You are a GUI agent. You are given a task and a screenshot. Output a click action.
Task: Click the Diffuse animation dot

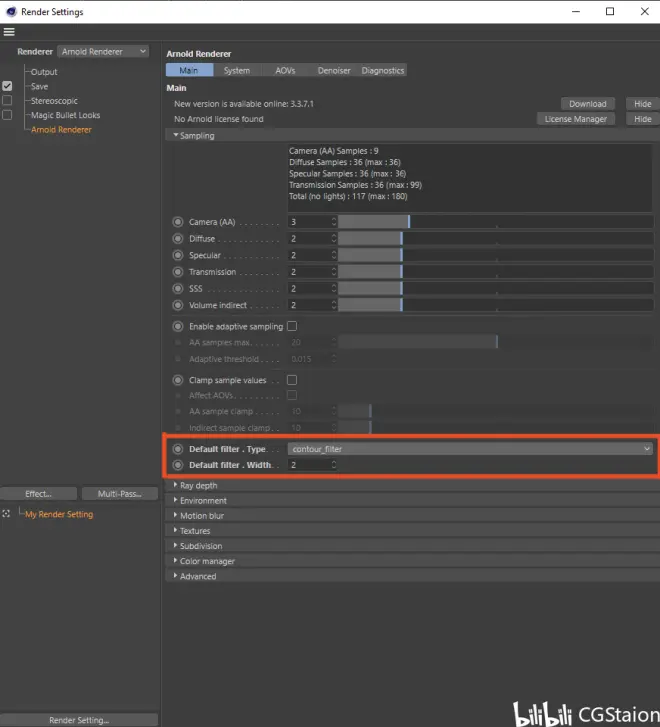click(x=178, y=239)
